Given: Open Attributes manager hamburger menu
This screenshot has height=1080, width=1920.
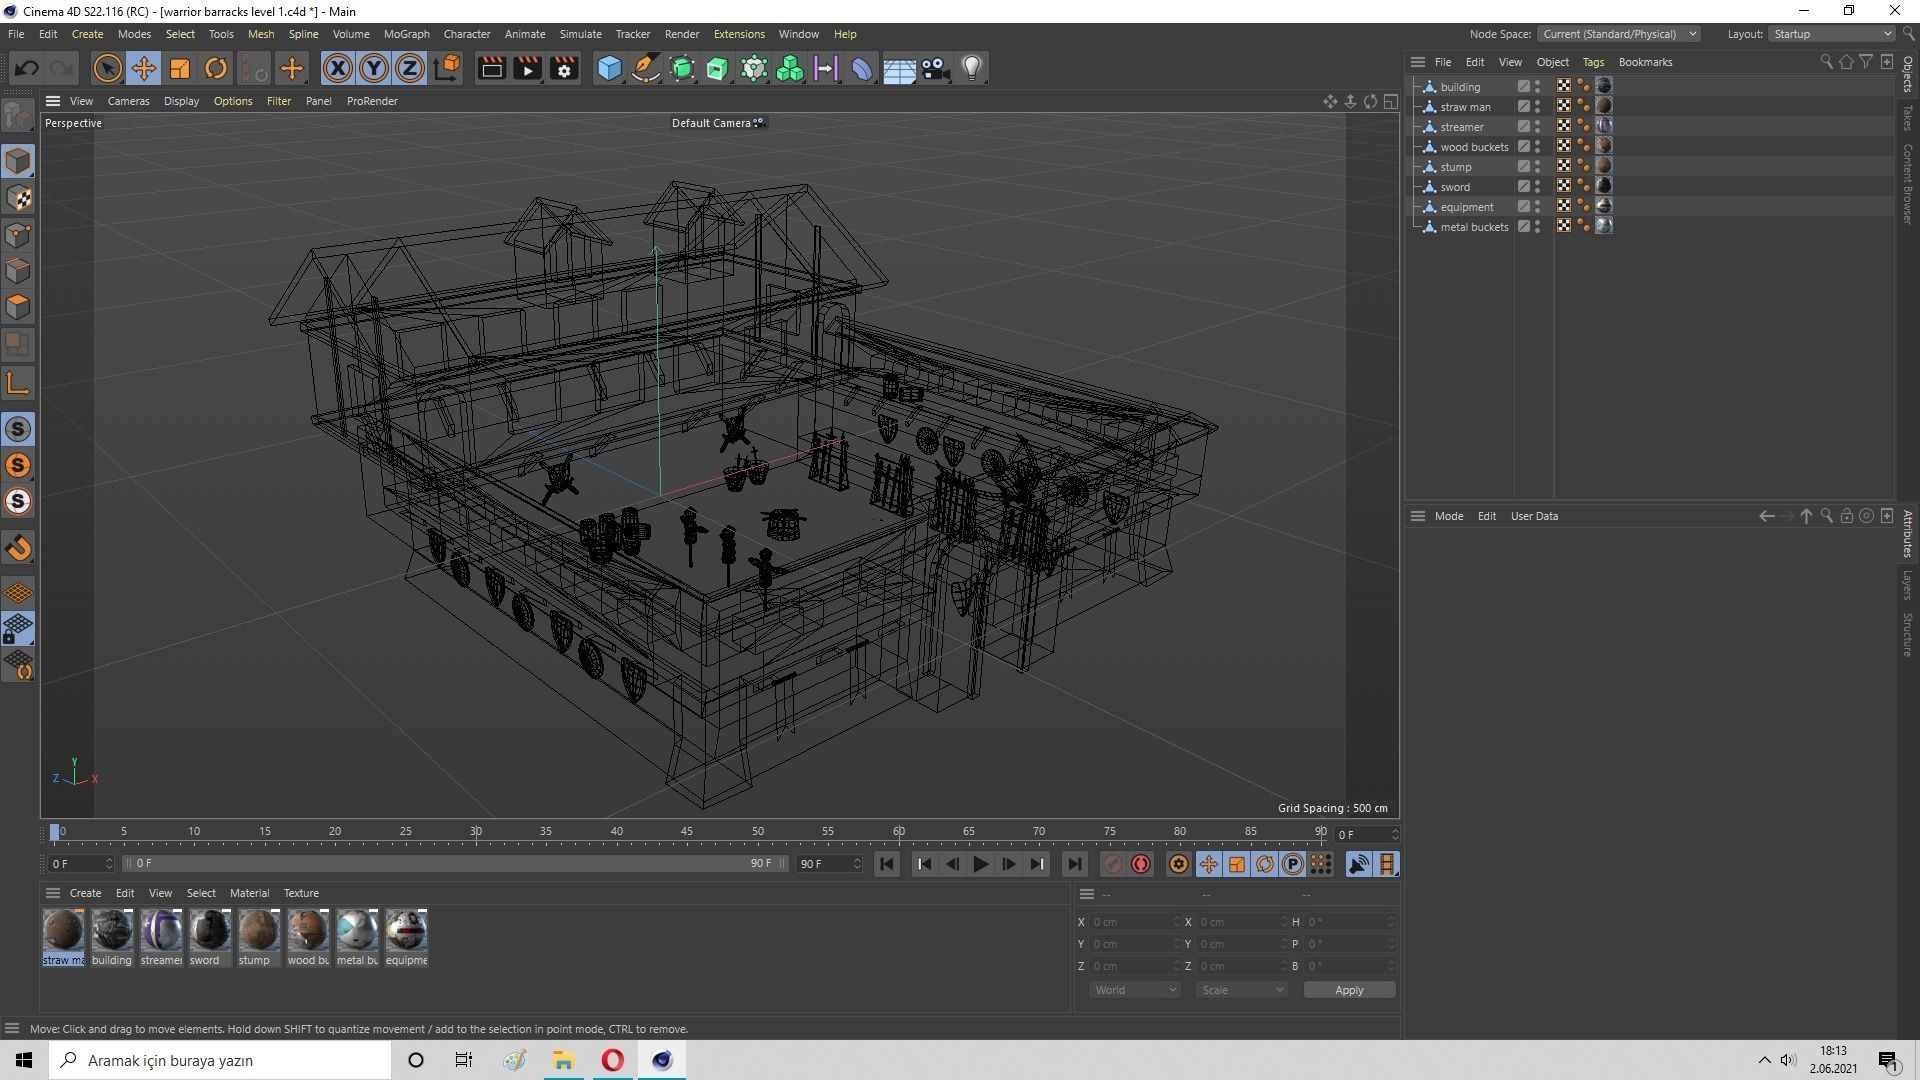Looking at the screenshot, I should click(1417, 516).
